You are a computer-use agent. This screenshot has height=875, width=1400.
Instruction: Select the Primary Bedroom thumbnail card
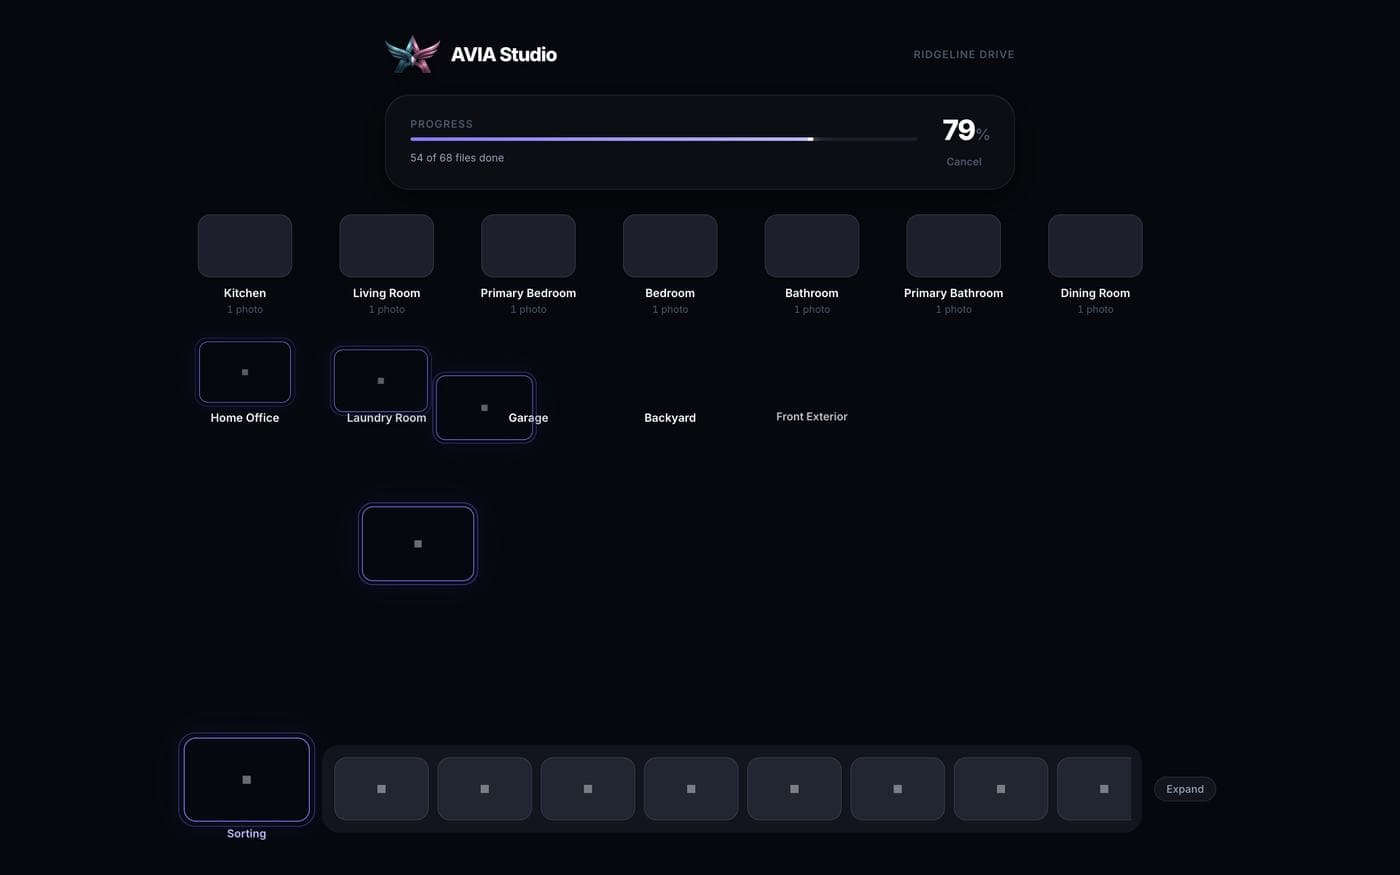coord(528,246)
